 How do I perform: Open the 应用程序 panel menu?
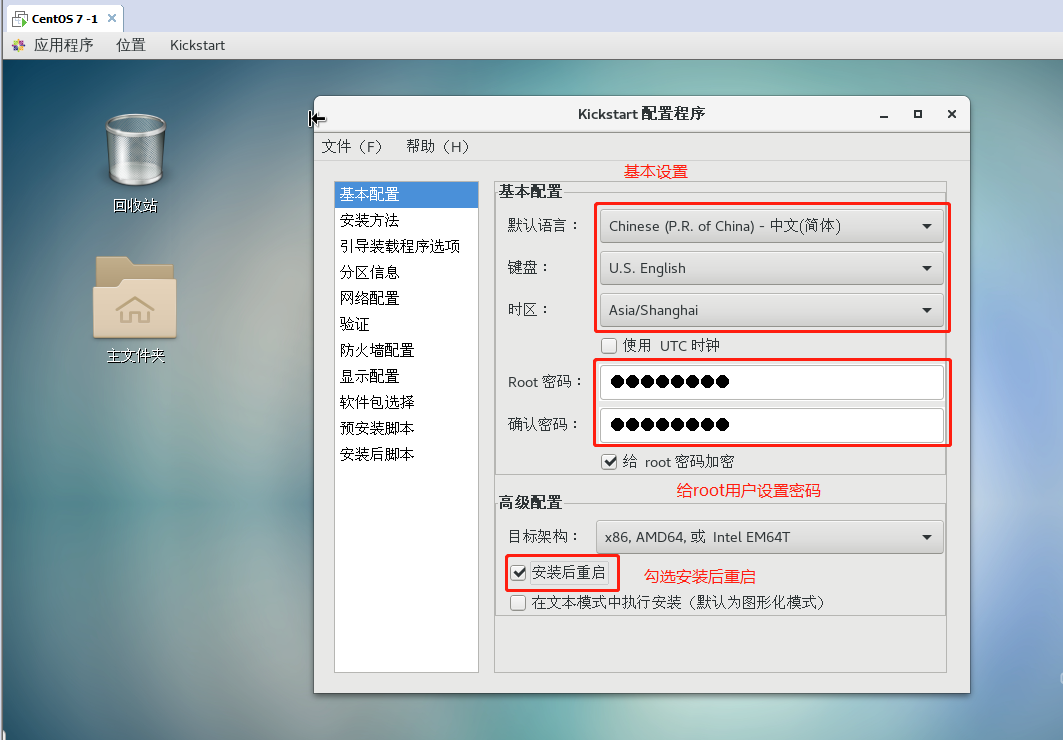click(63, 45)
